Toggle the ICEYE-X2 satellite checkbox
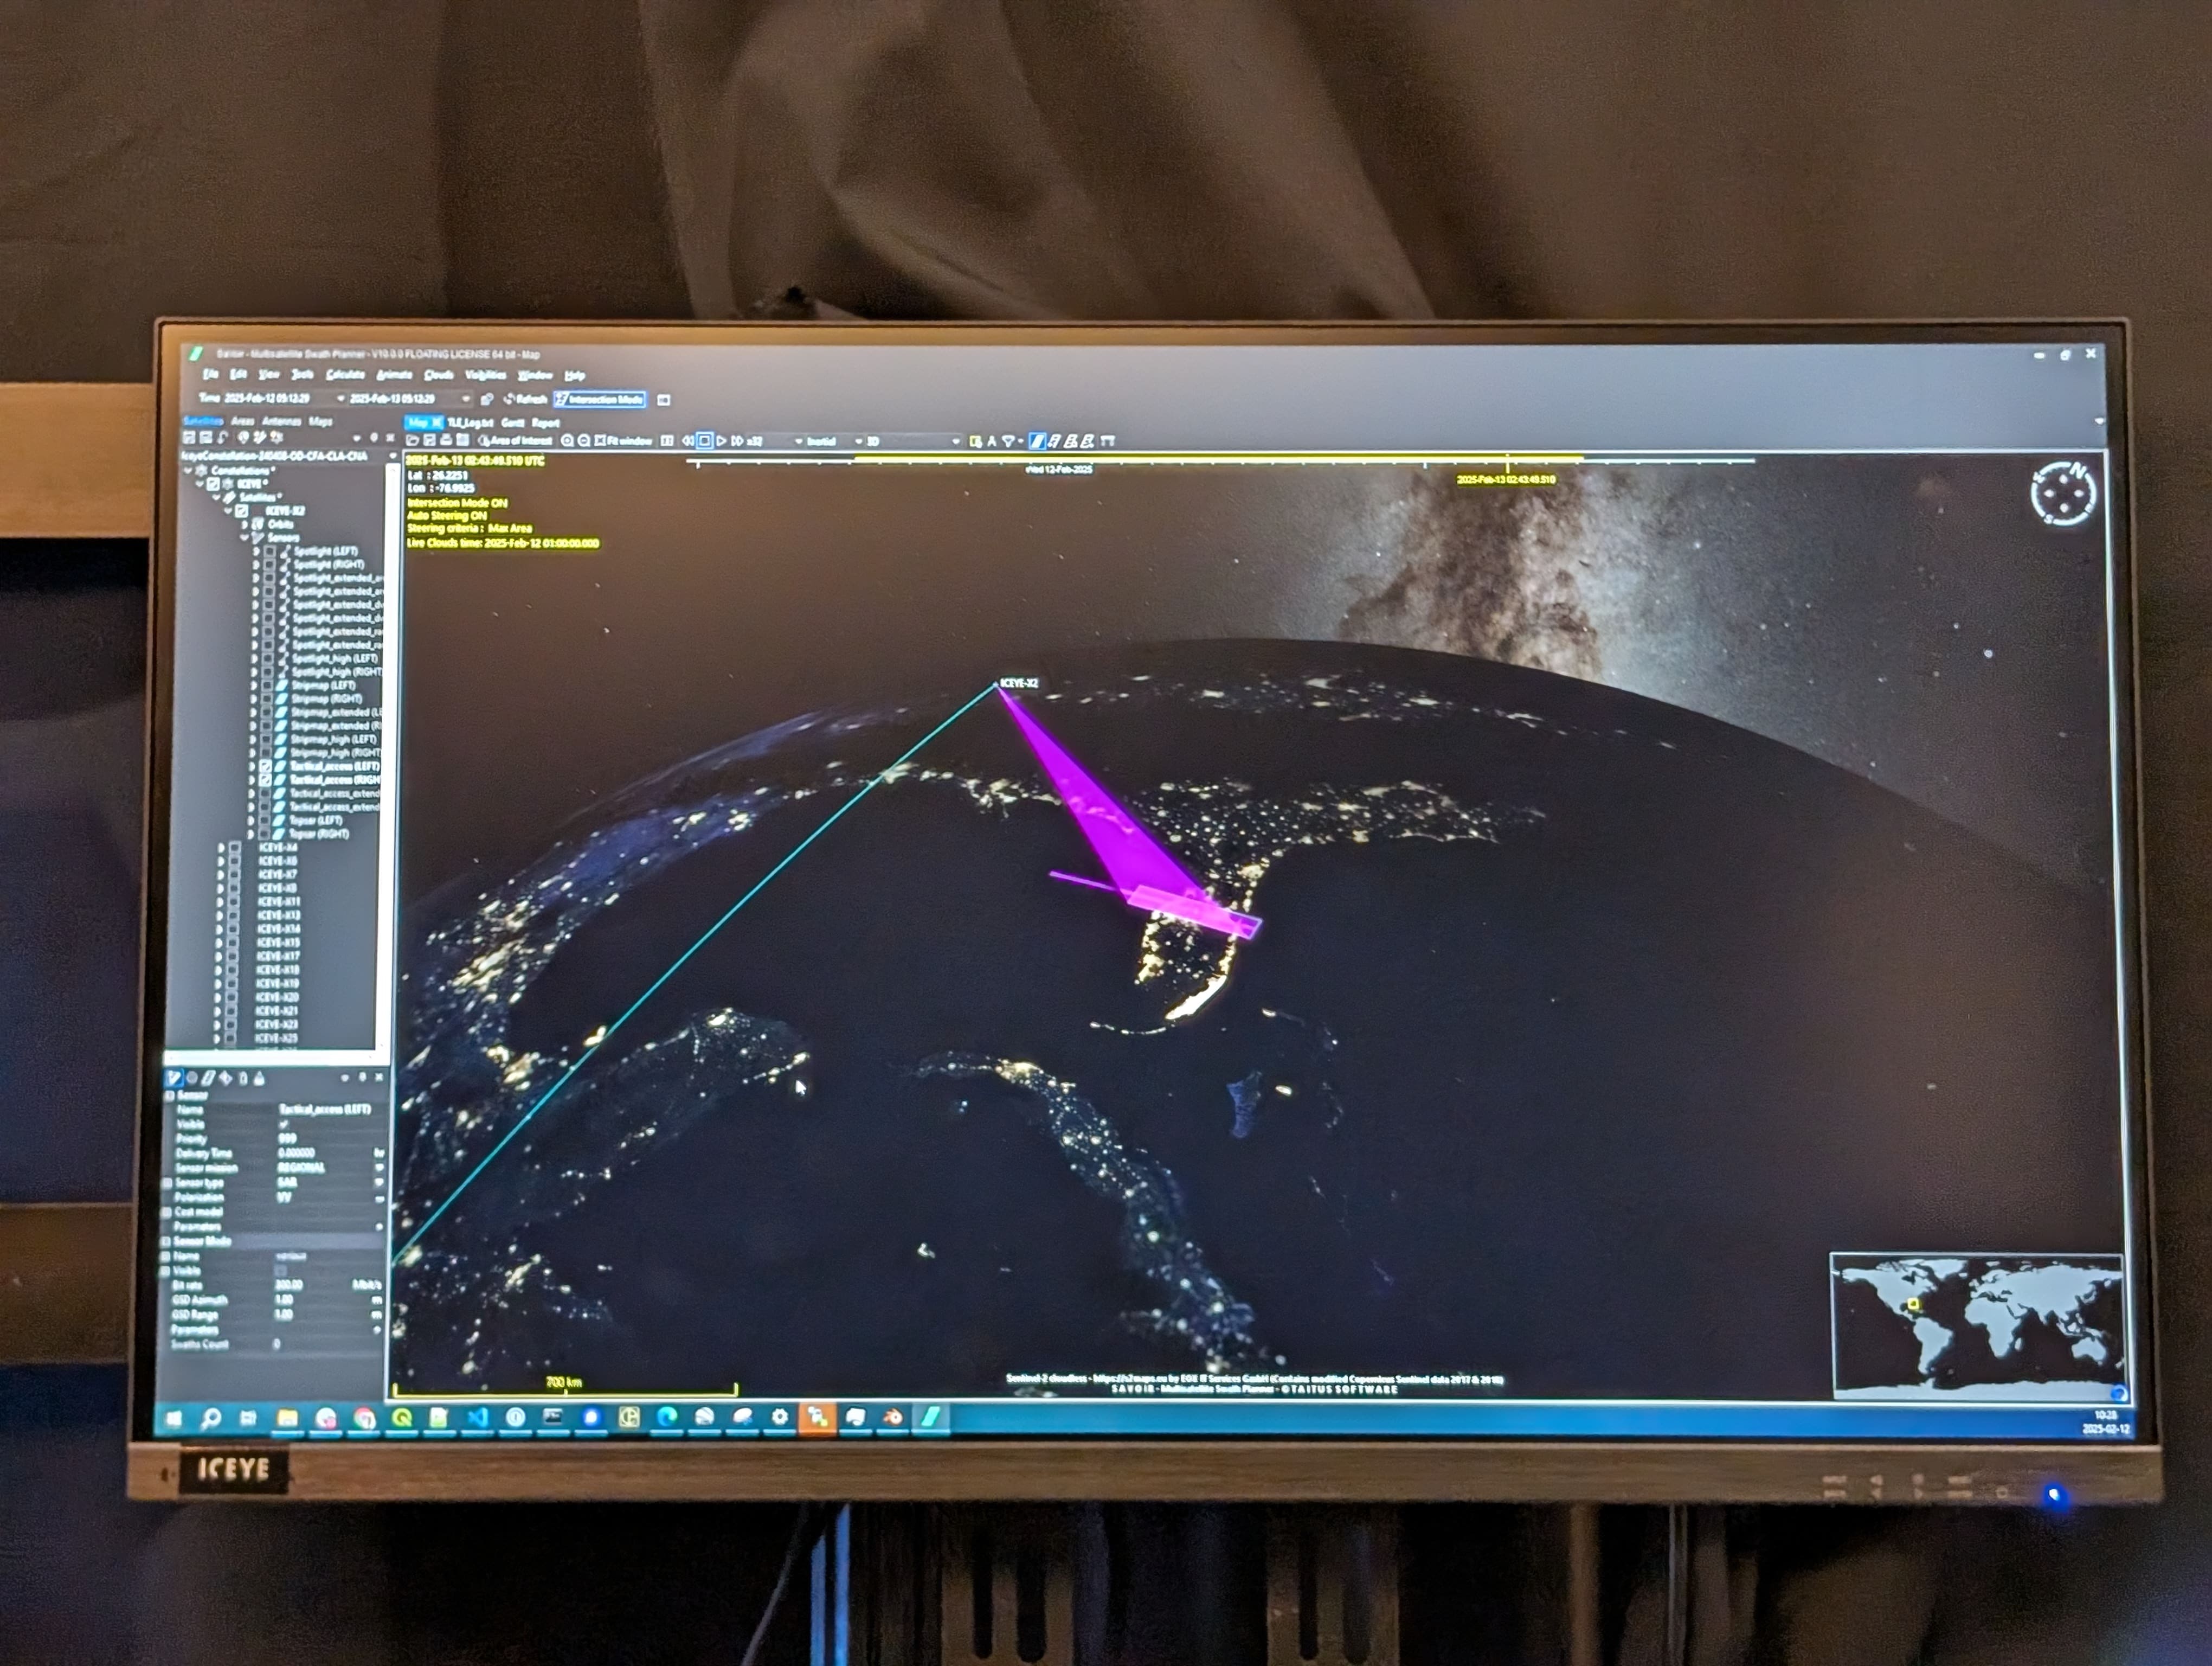 pos(241,510)
